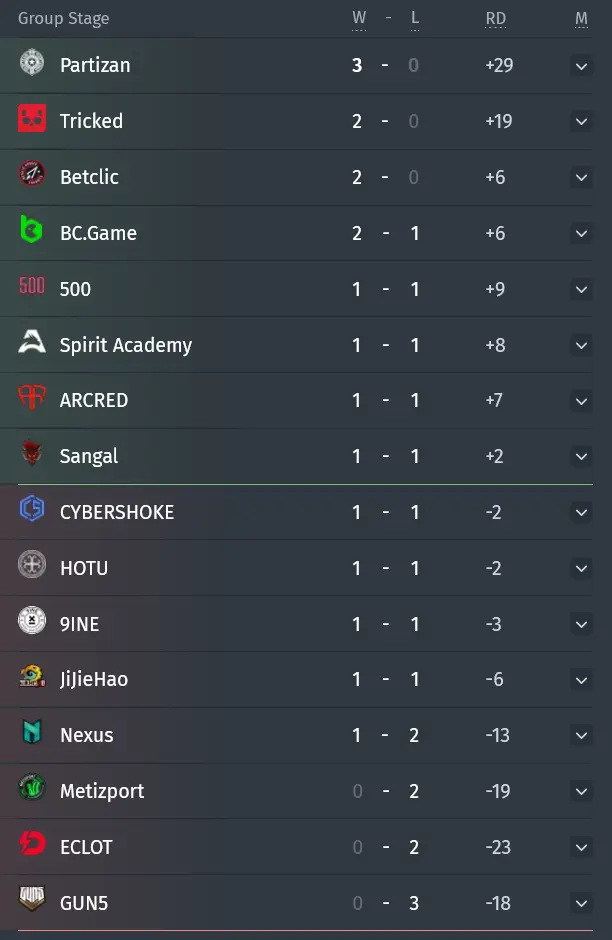Screen dimensions: 612x940
Task: Click the ARCRED red logo
Action: (x=32, y=397)
